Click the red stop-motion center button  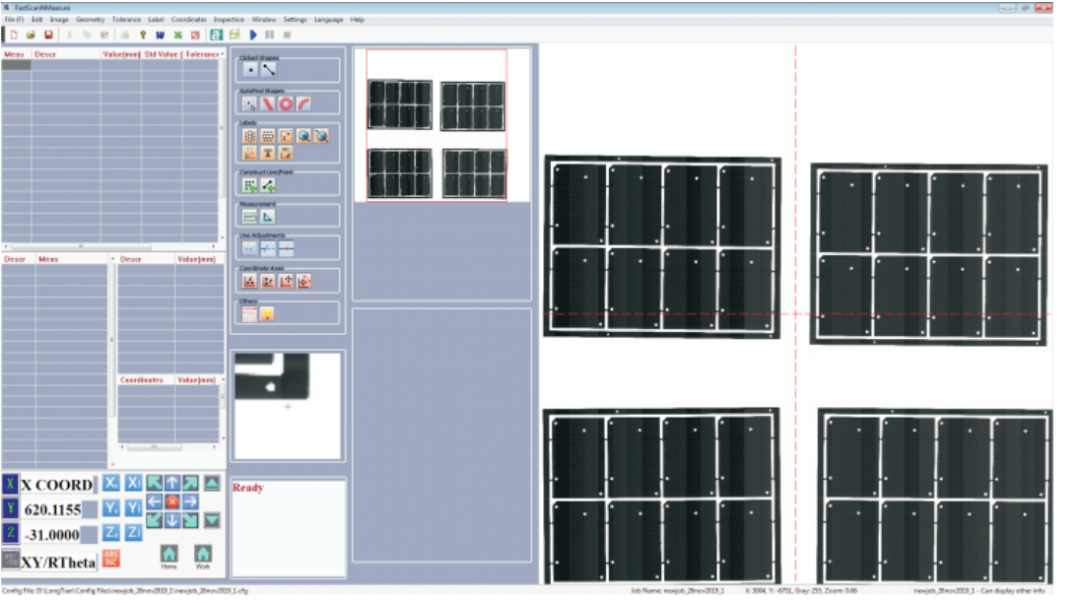(x=172, y=502)
